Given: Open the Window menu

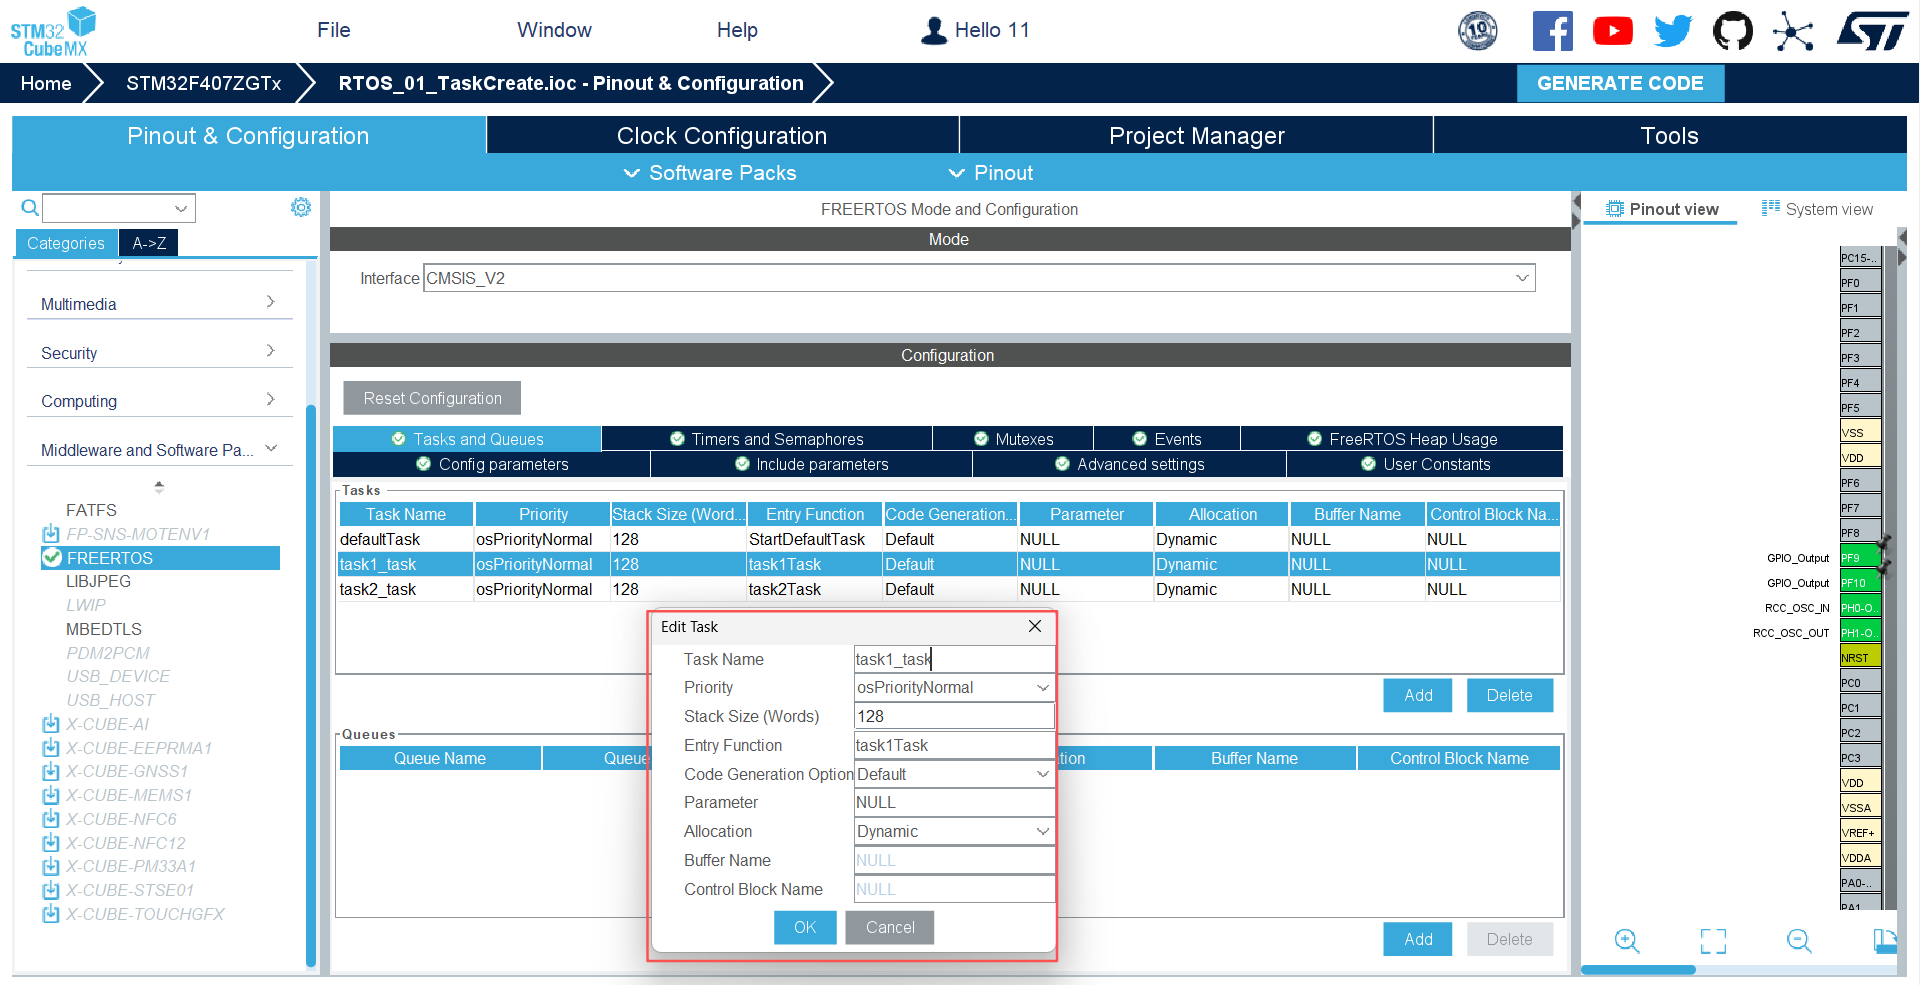Looking at the screenshot, I should [554, 30].
